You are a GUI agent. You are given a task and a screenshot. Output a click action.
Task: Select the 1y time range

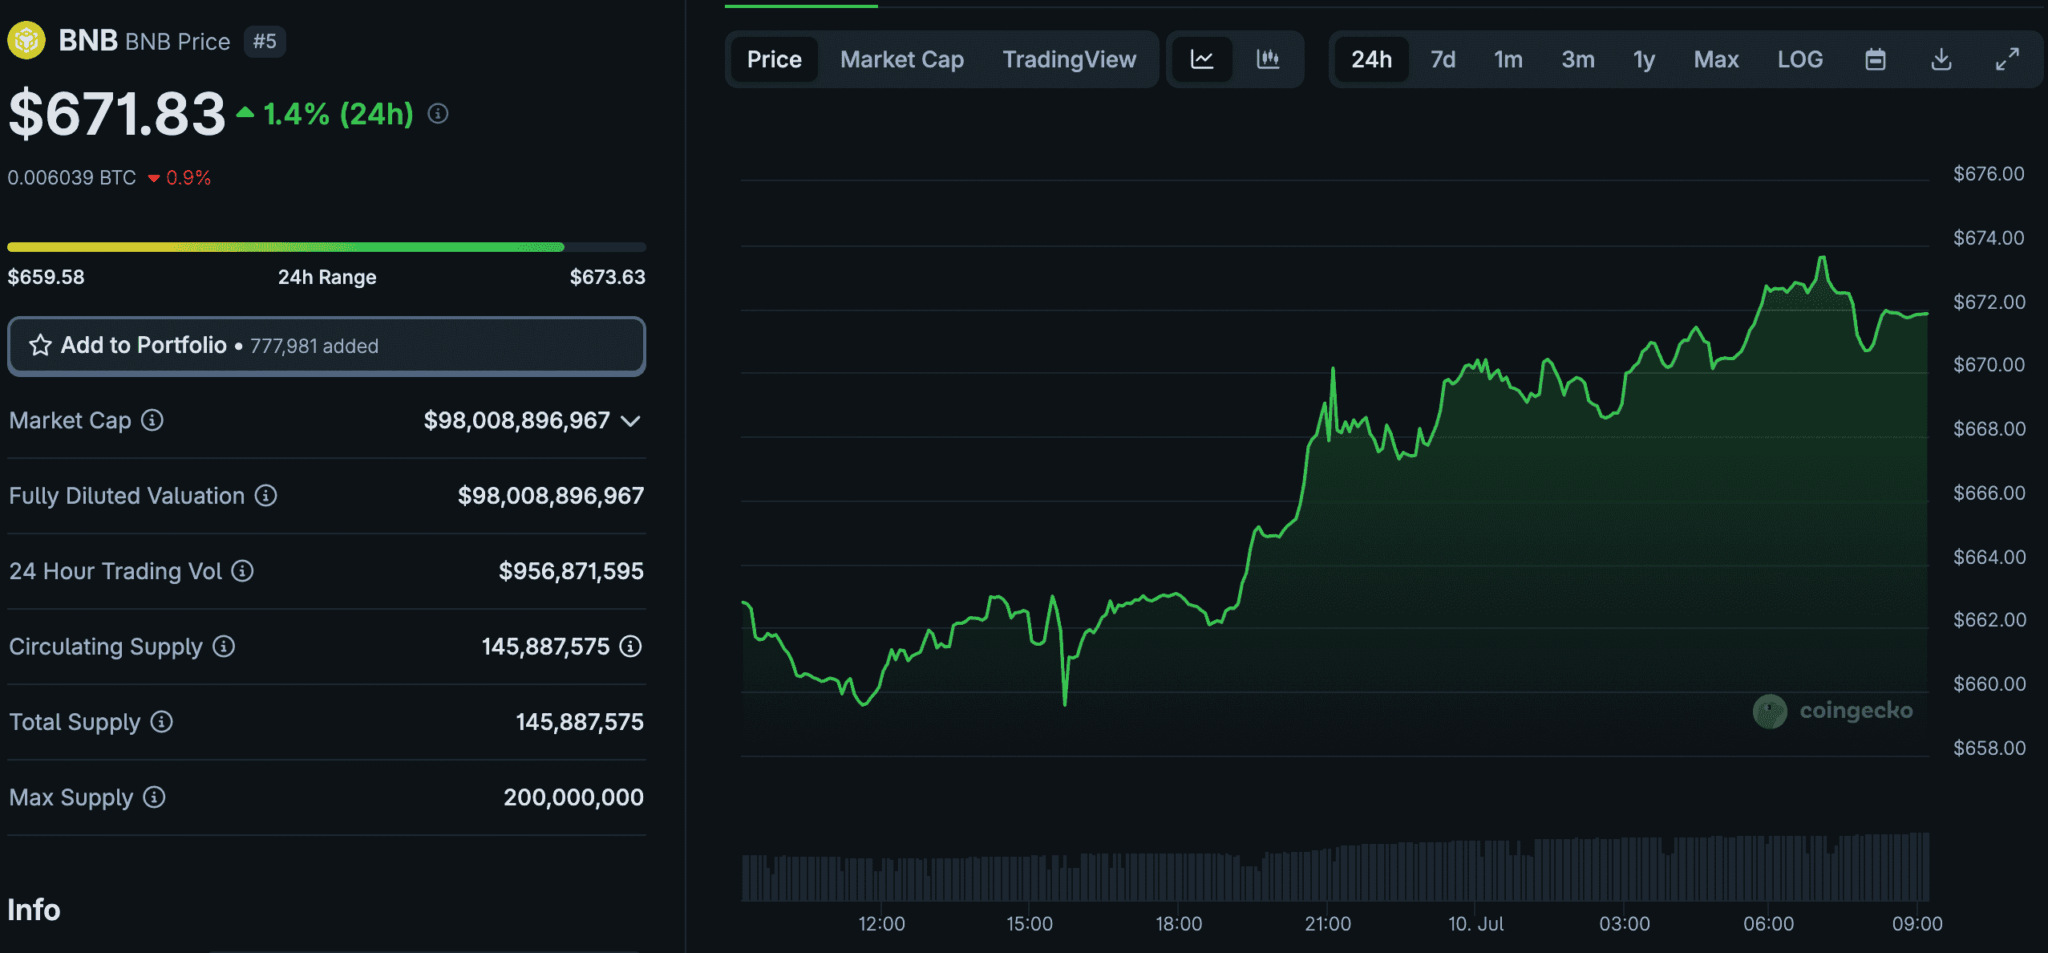(x=1644, y=59)
